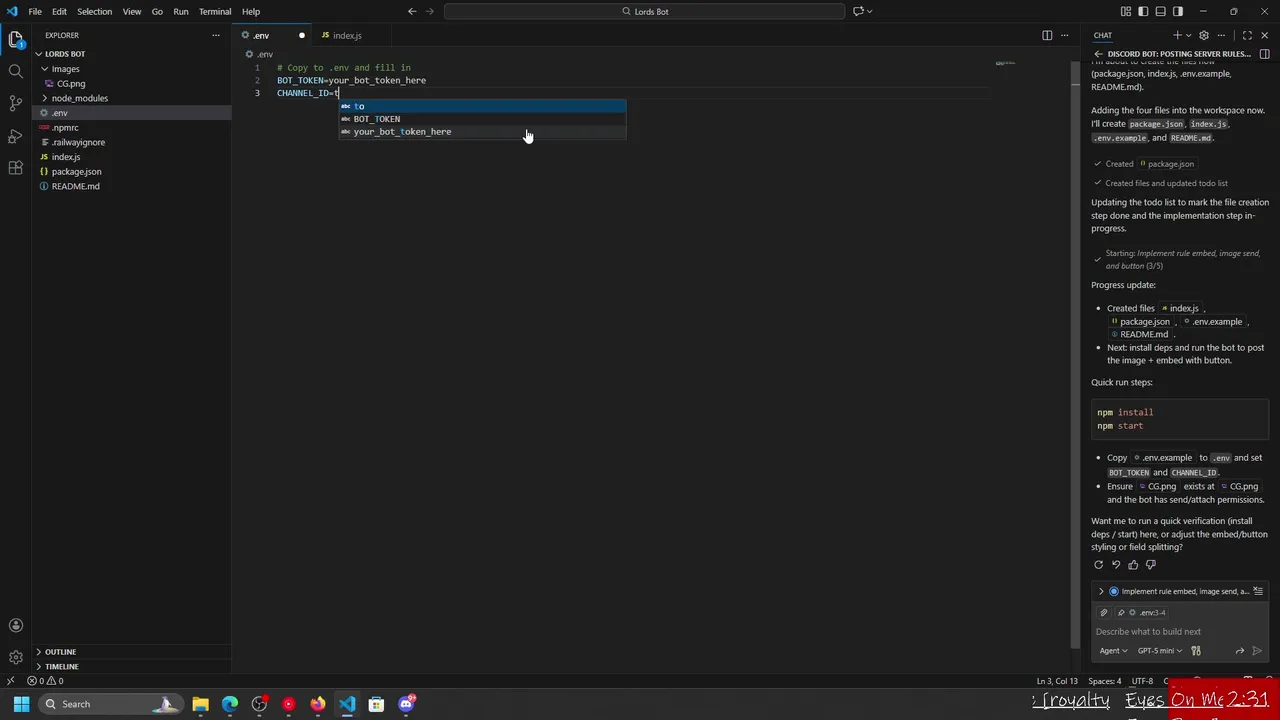Click the Spaces: 4 indentation status
The image size is (1280, 720).
pyautogui.click(x=1105, y=681)
